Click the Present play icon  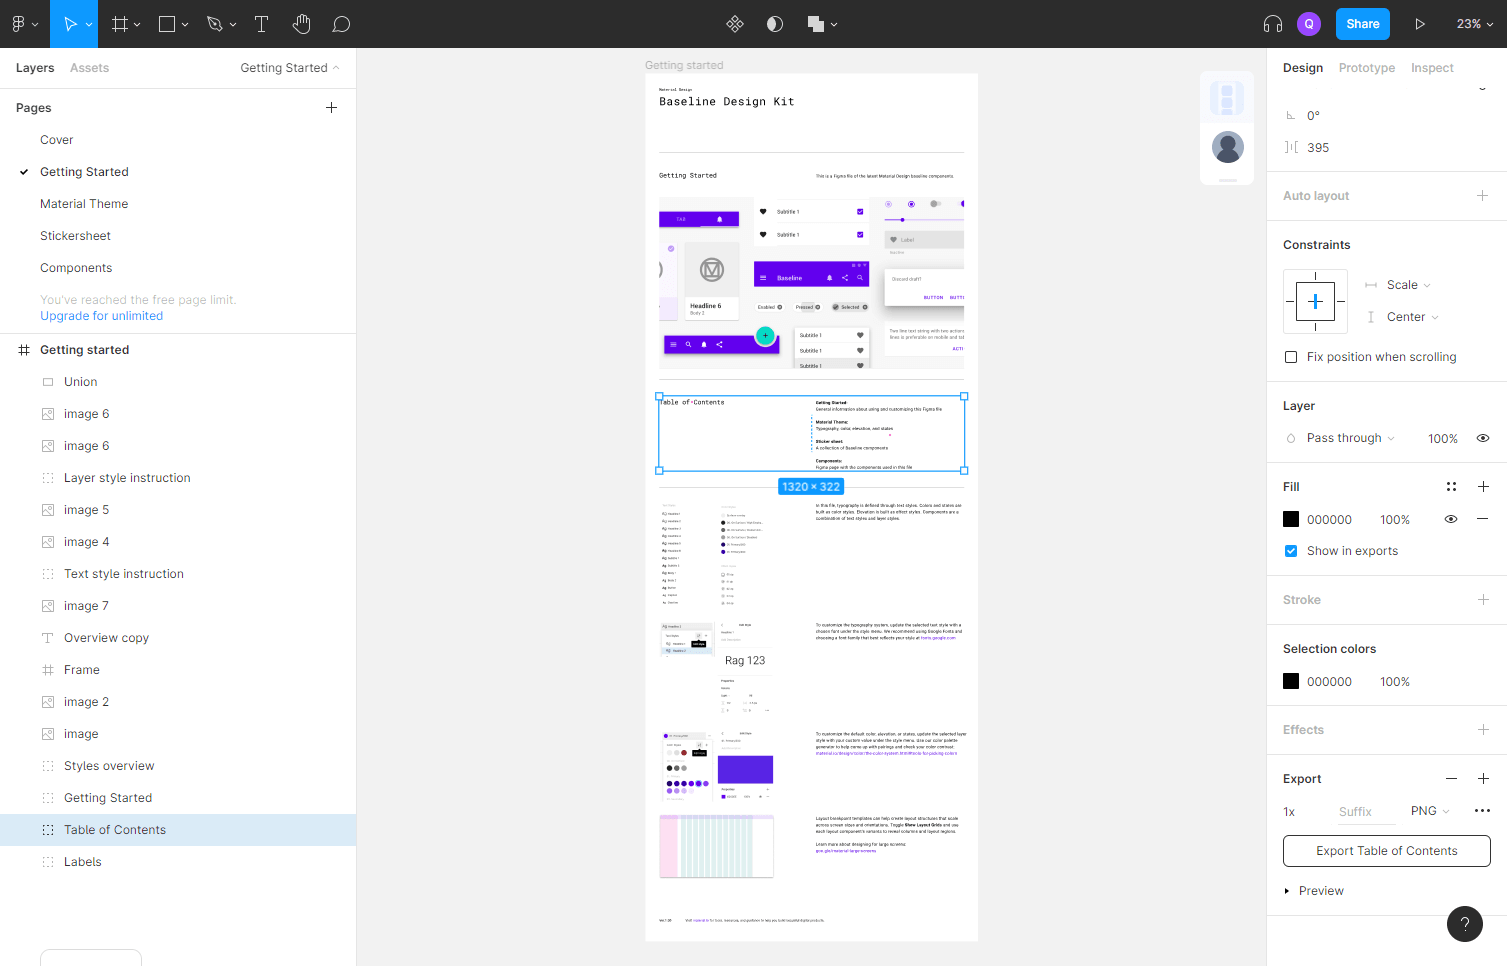(x=1420, y=24)
